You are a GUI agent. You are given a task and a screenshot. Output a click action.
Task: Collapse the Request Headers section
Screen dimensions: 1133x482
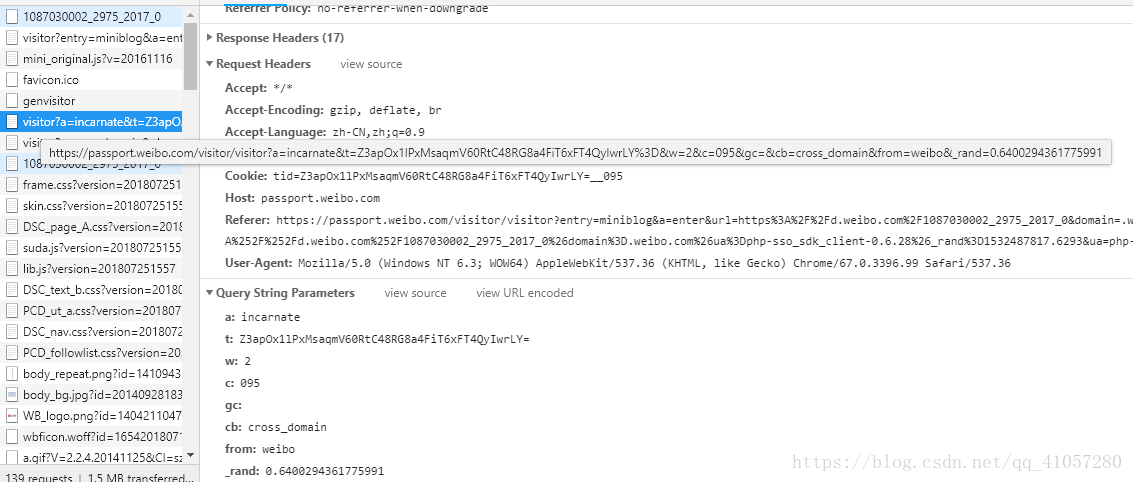coord(210,64)
